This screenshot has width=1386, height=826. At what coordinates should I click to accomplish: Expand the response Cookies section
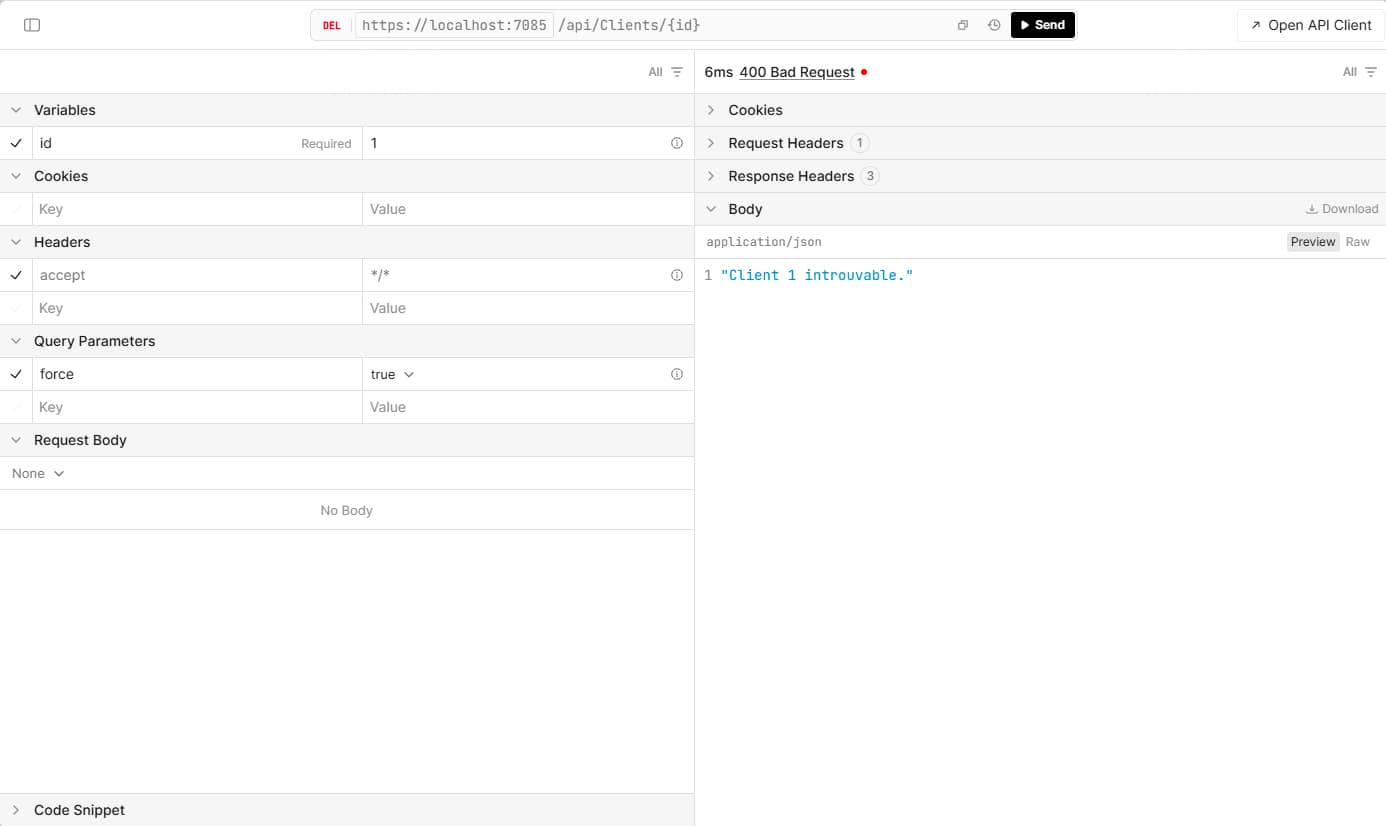tap(711, 110)
